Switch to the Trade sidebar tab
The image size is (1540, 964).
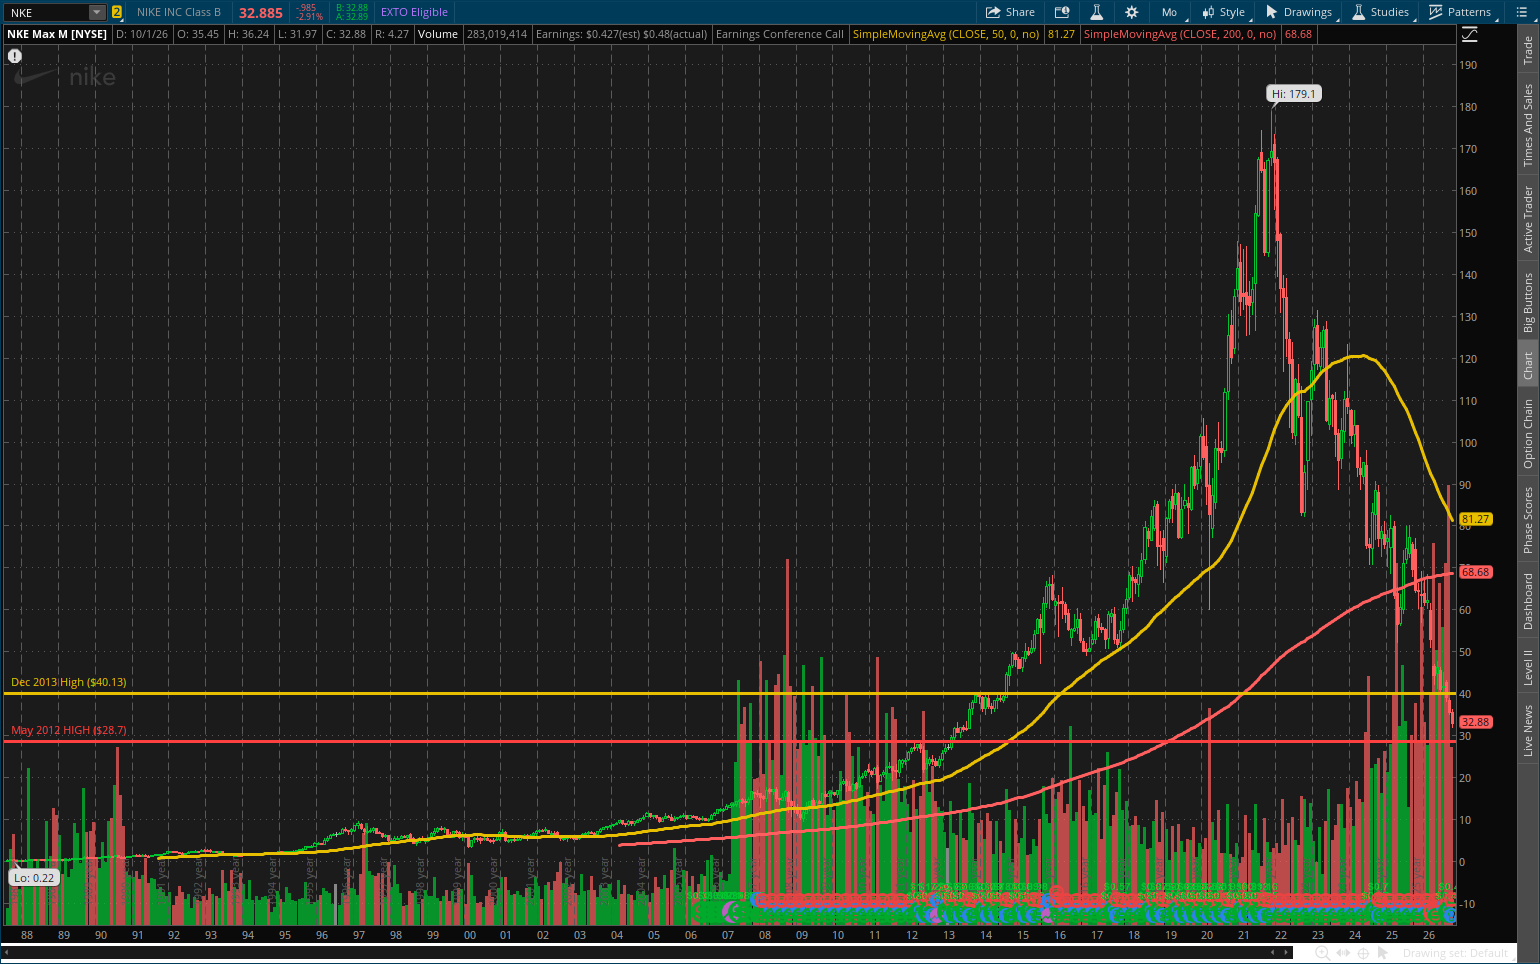1528,50
